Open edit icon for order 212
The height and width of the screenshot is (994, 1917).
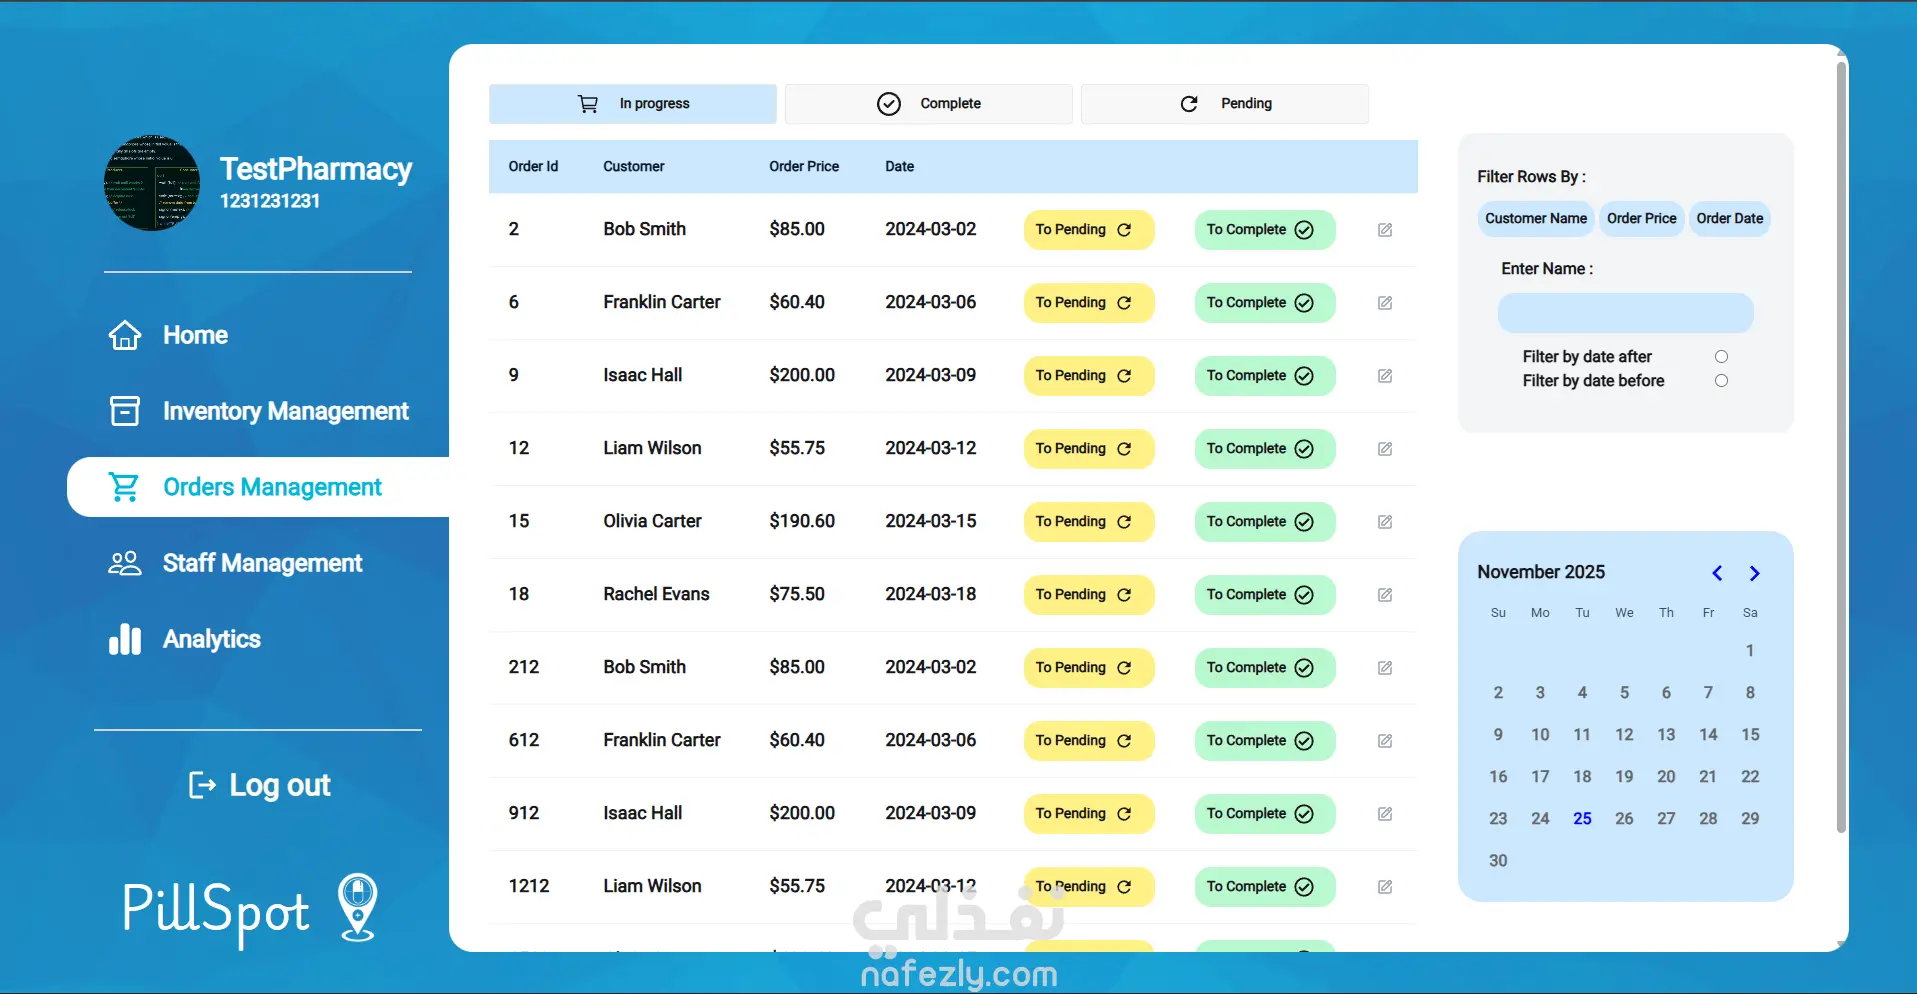click(x=1385, y=668)
